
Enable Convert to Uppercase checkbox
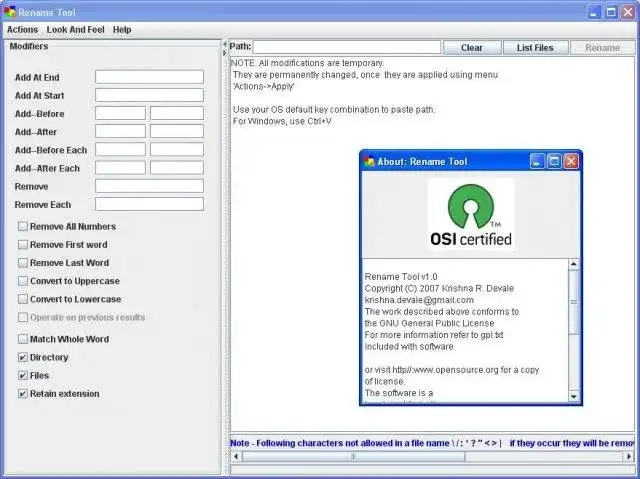pos(23,281)
